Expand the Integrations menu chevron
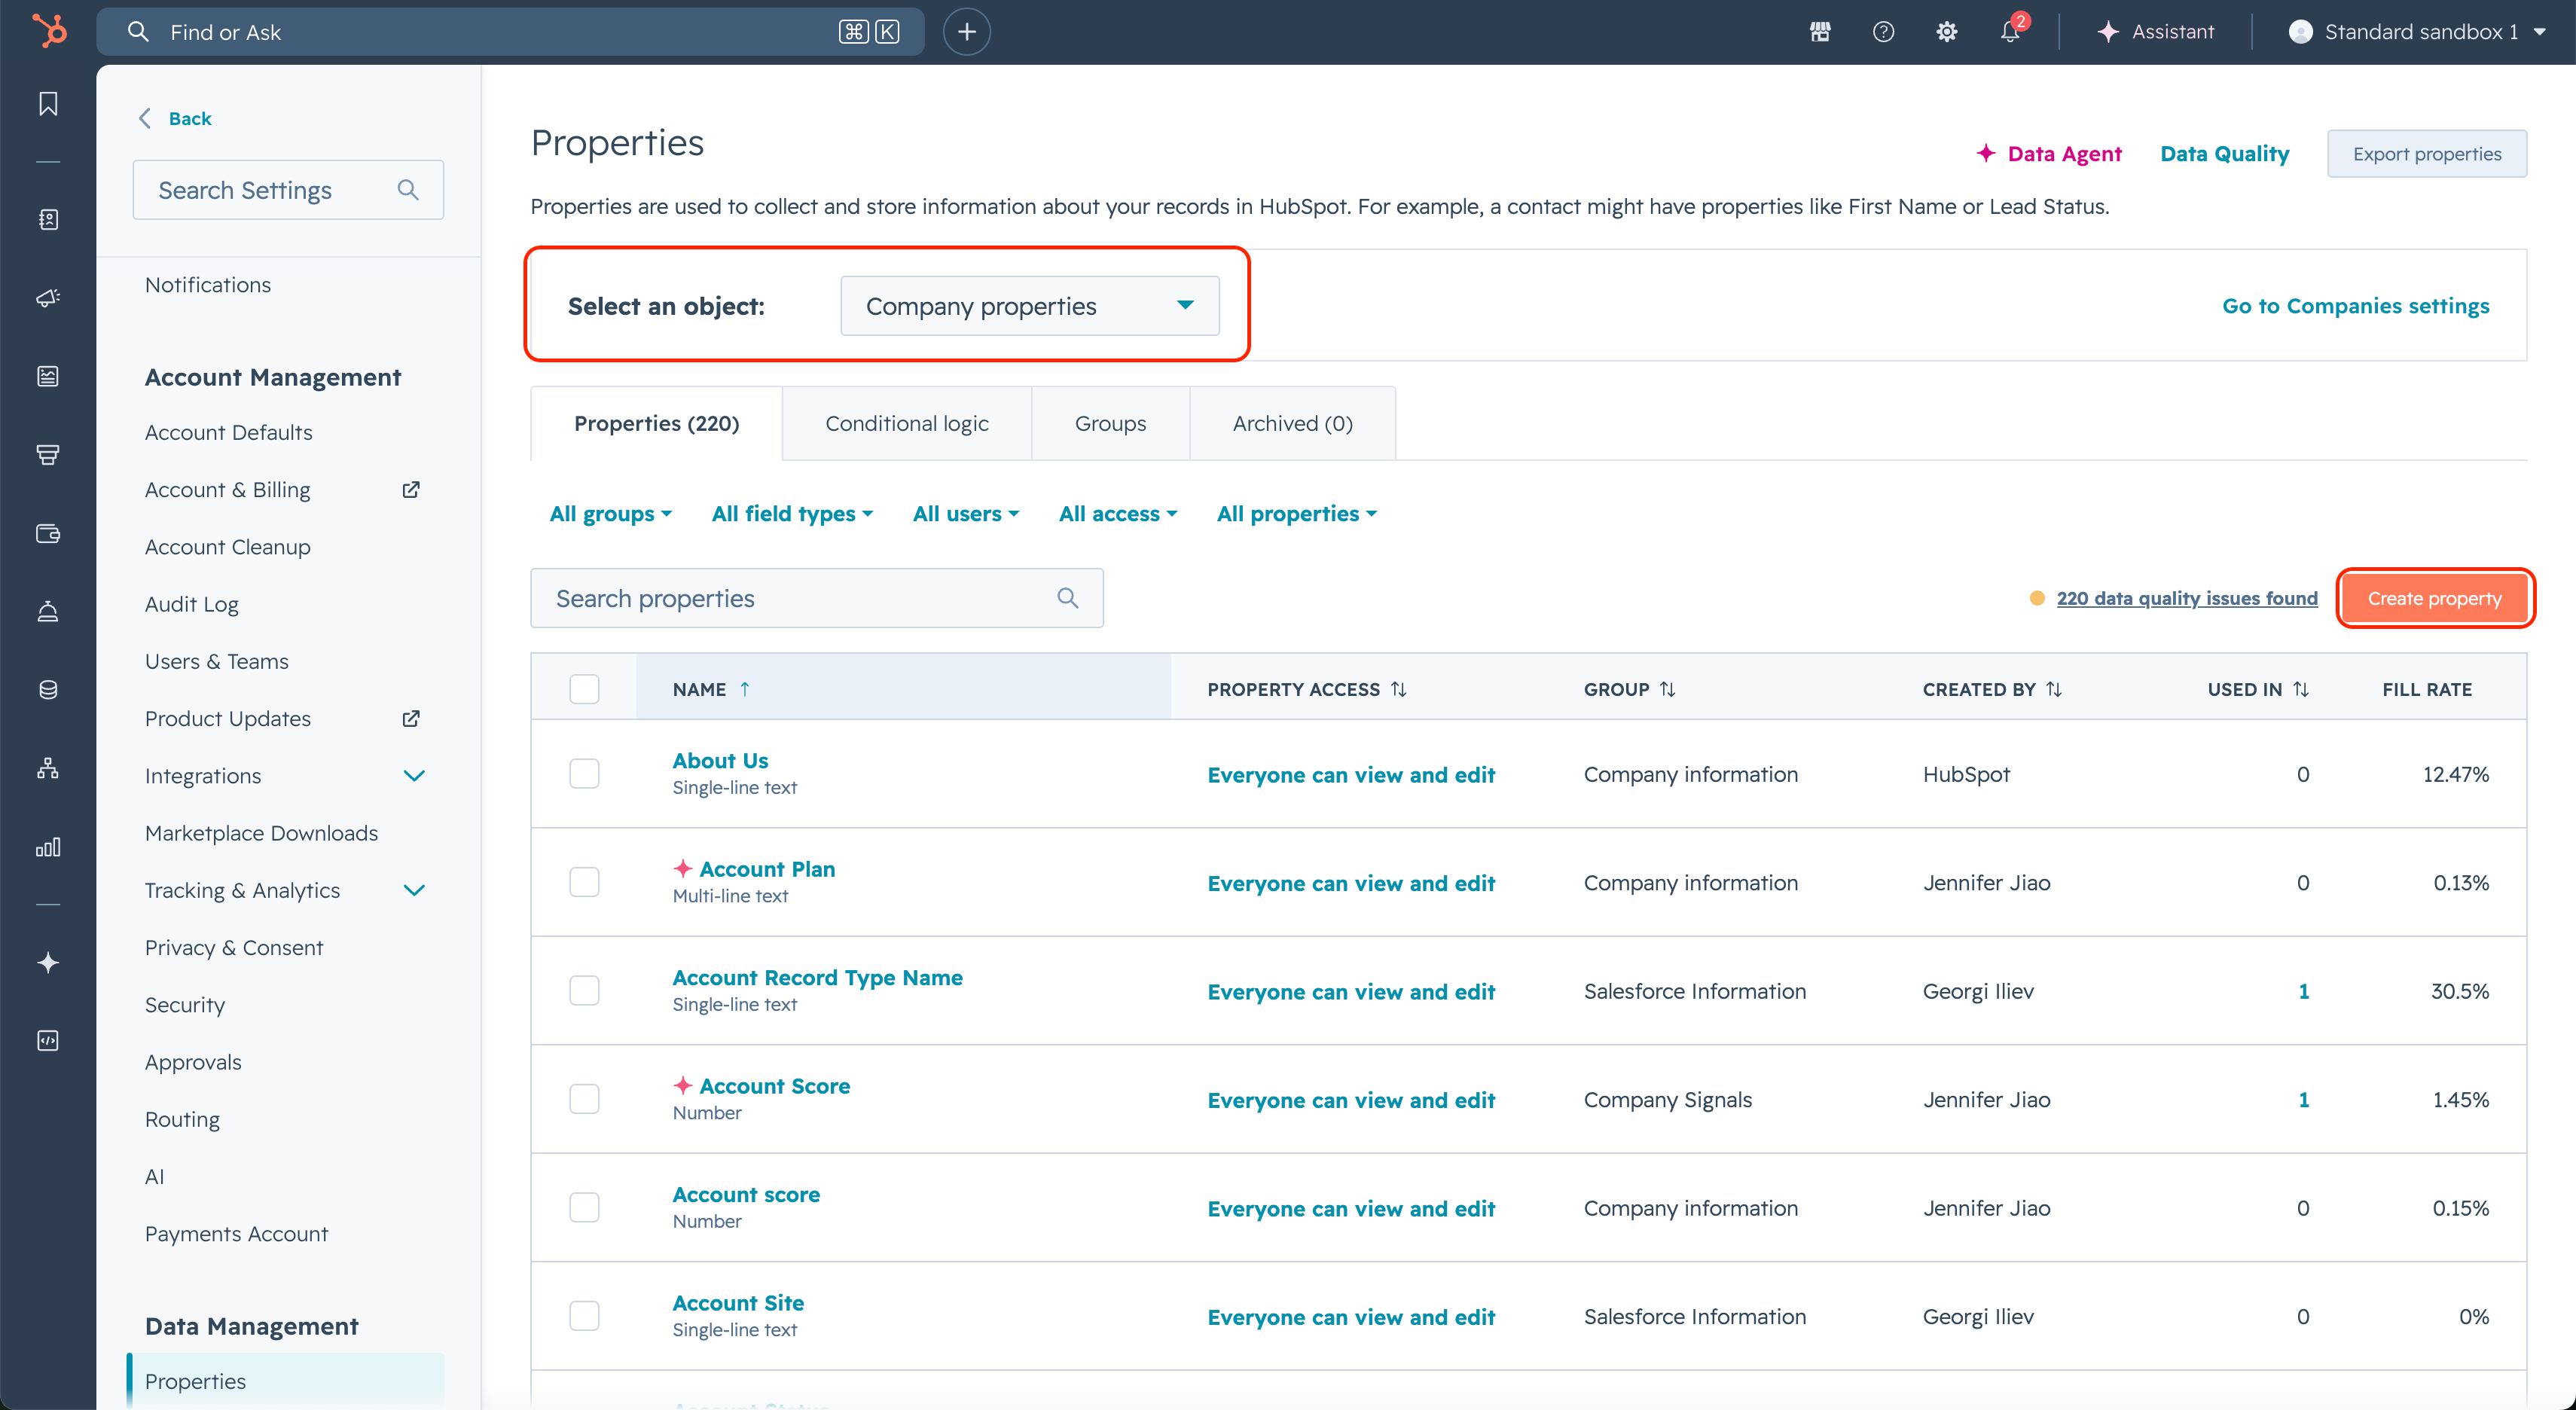This screenshot has height=1410, width=2576. pyautogui.click(x=414, y=776)
